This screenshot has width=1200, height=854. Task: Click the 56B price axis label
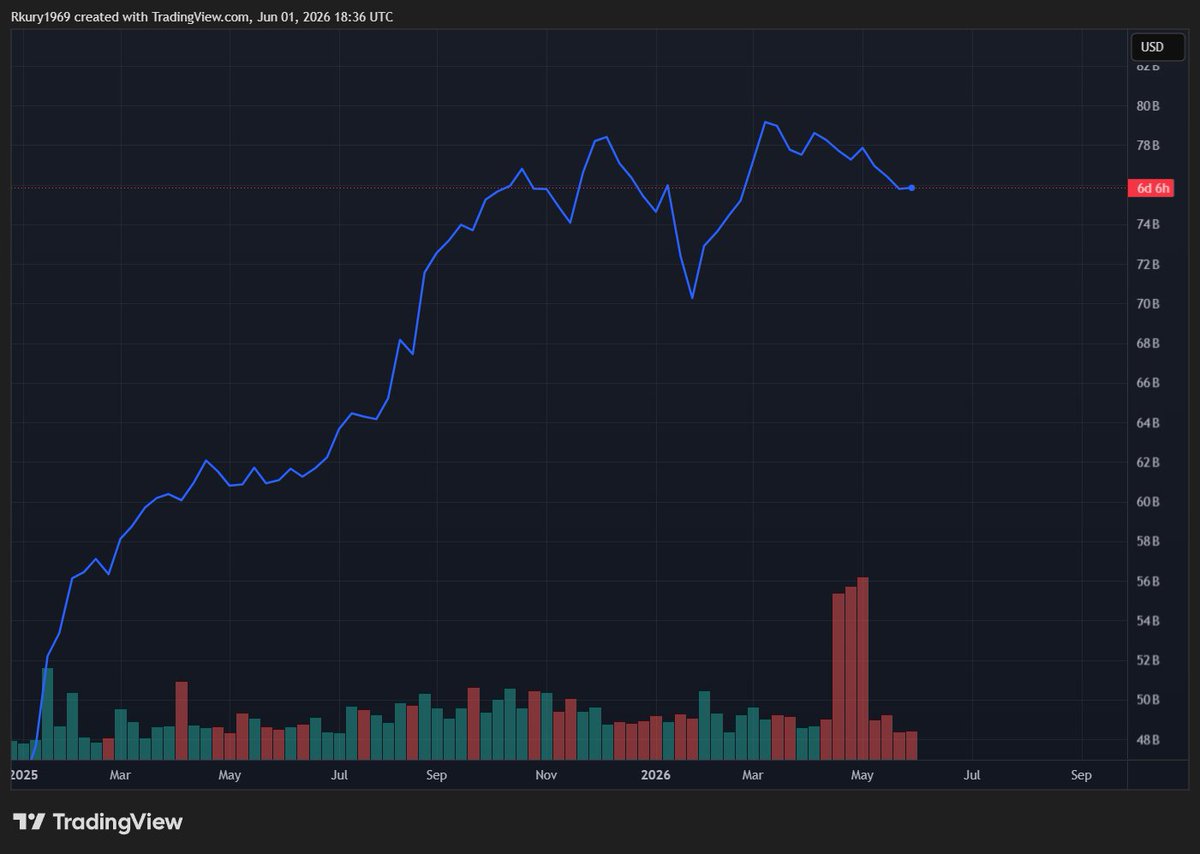tap(1148, 581)
